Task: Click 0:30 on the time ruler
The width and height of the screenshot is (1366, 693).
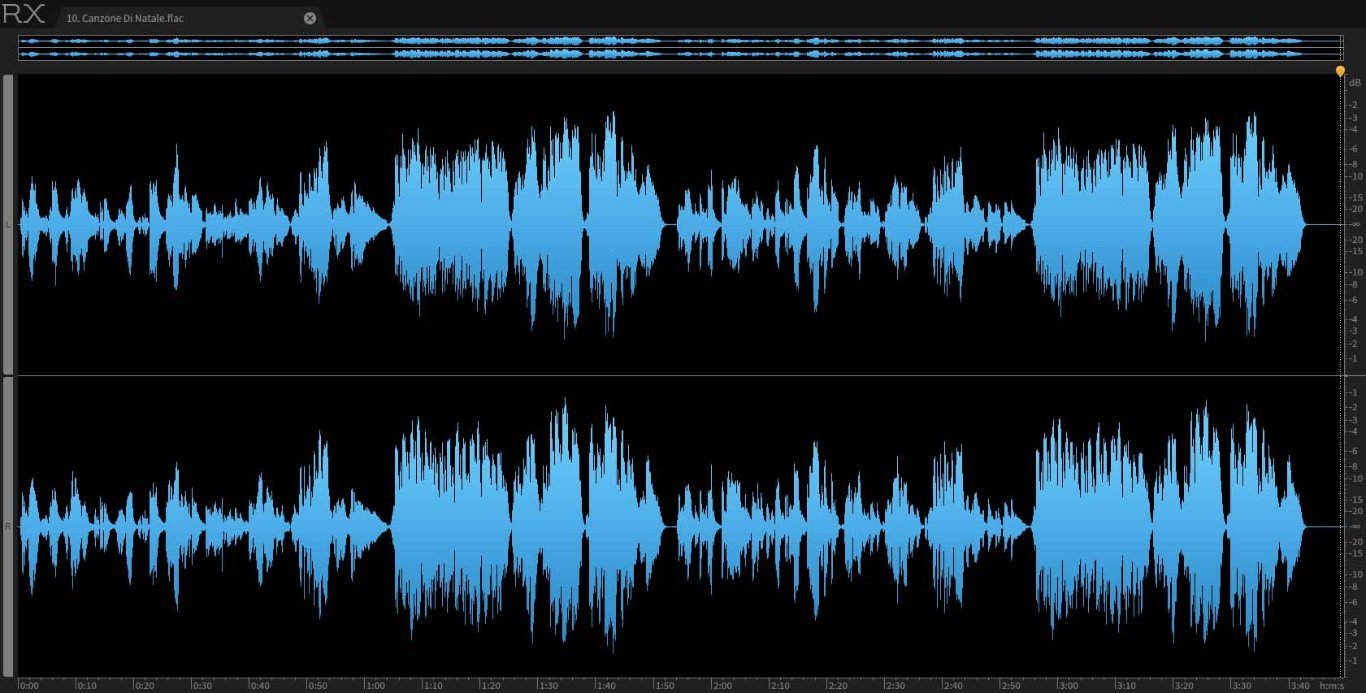Action: point(202,685)
